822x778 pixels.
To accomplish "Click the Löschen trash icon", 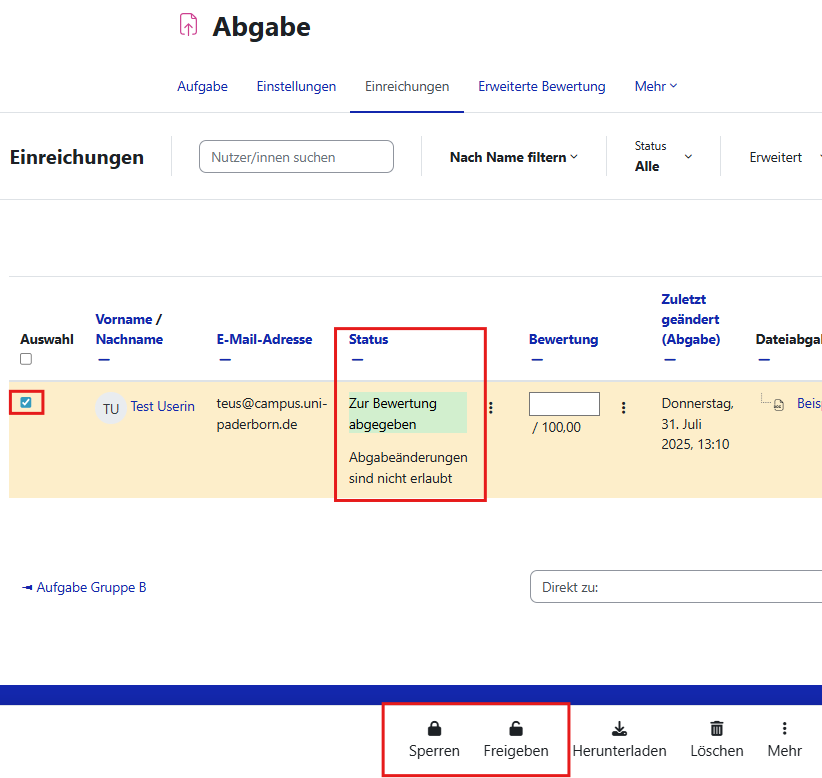I will 716,729.
